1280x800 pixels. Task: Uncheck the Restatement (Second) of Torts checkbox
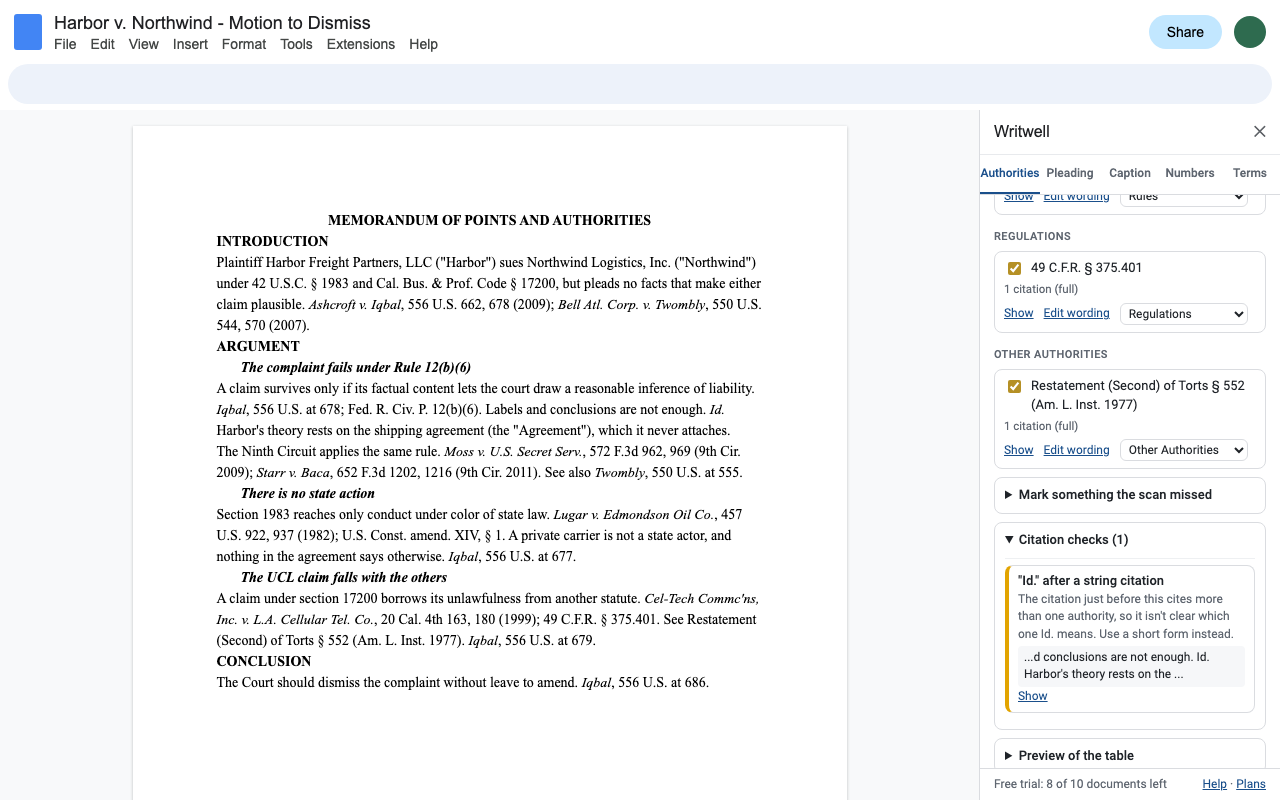[1014, 386]
